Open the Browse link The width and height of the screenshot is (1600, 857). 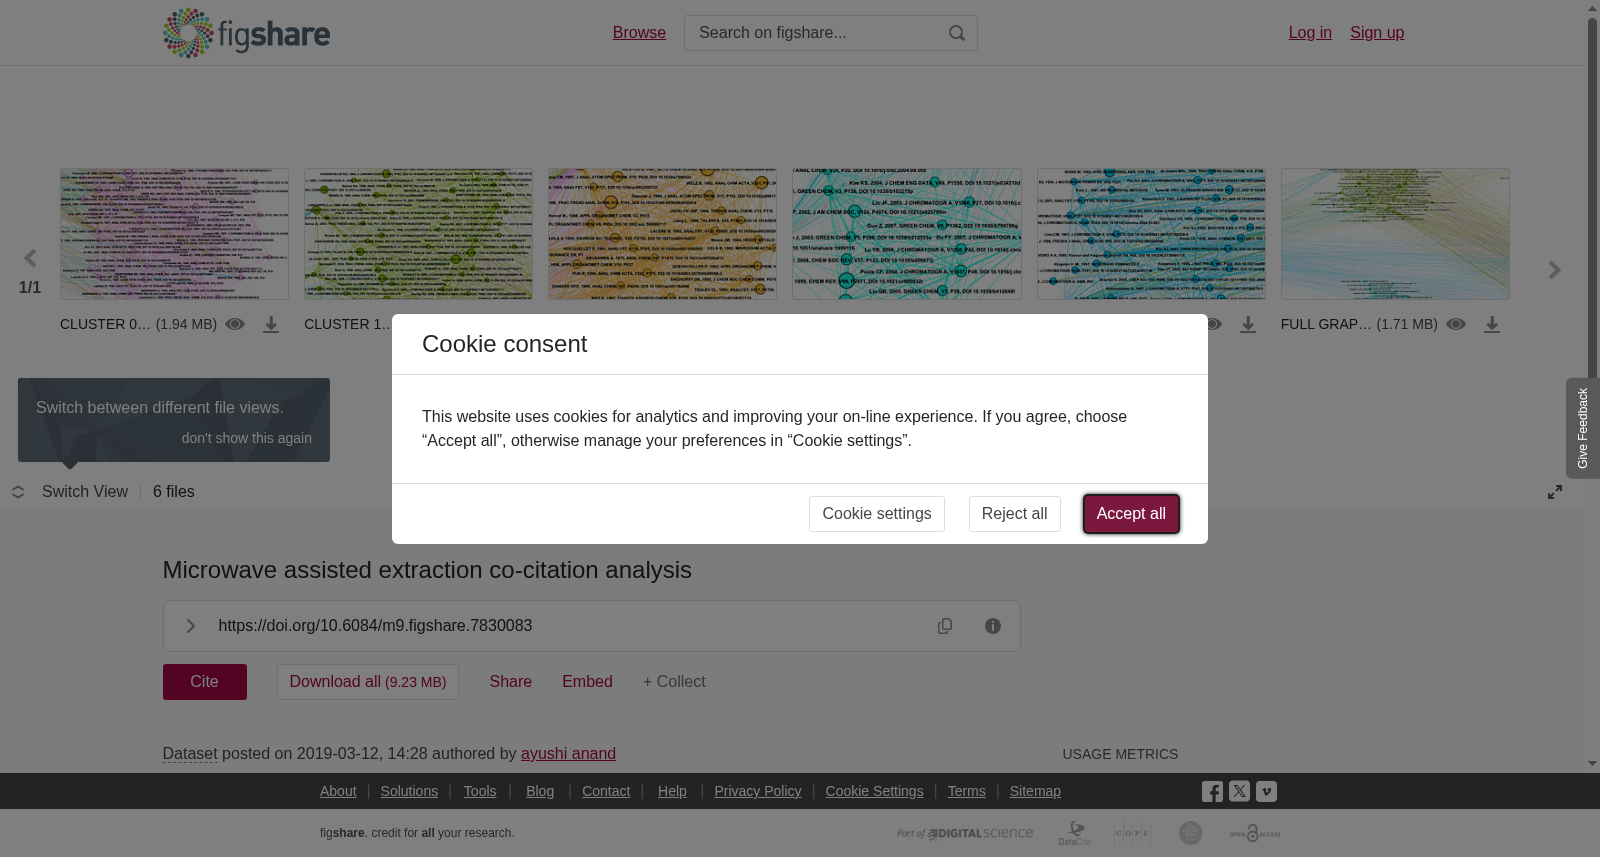click(639, 33)
